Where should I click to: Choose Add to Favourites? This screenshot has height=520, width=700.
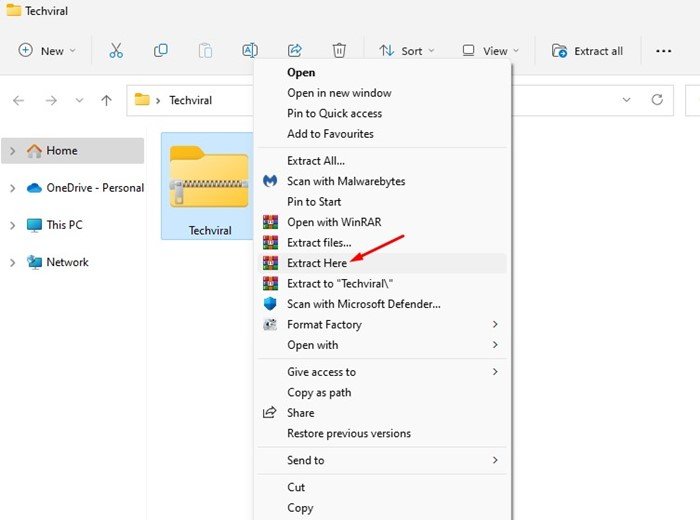[382, 134]
